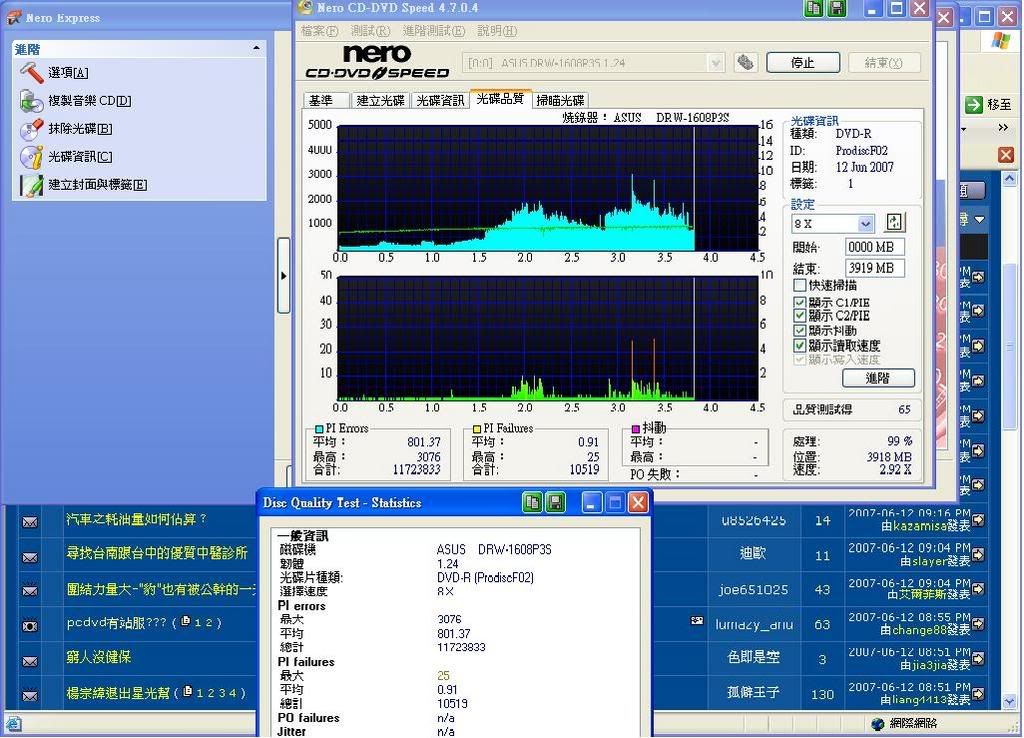Enable the 快速掃描 checkbox
This screenshot has height=738, width=1024.
(x=799, y=285)
